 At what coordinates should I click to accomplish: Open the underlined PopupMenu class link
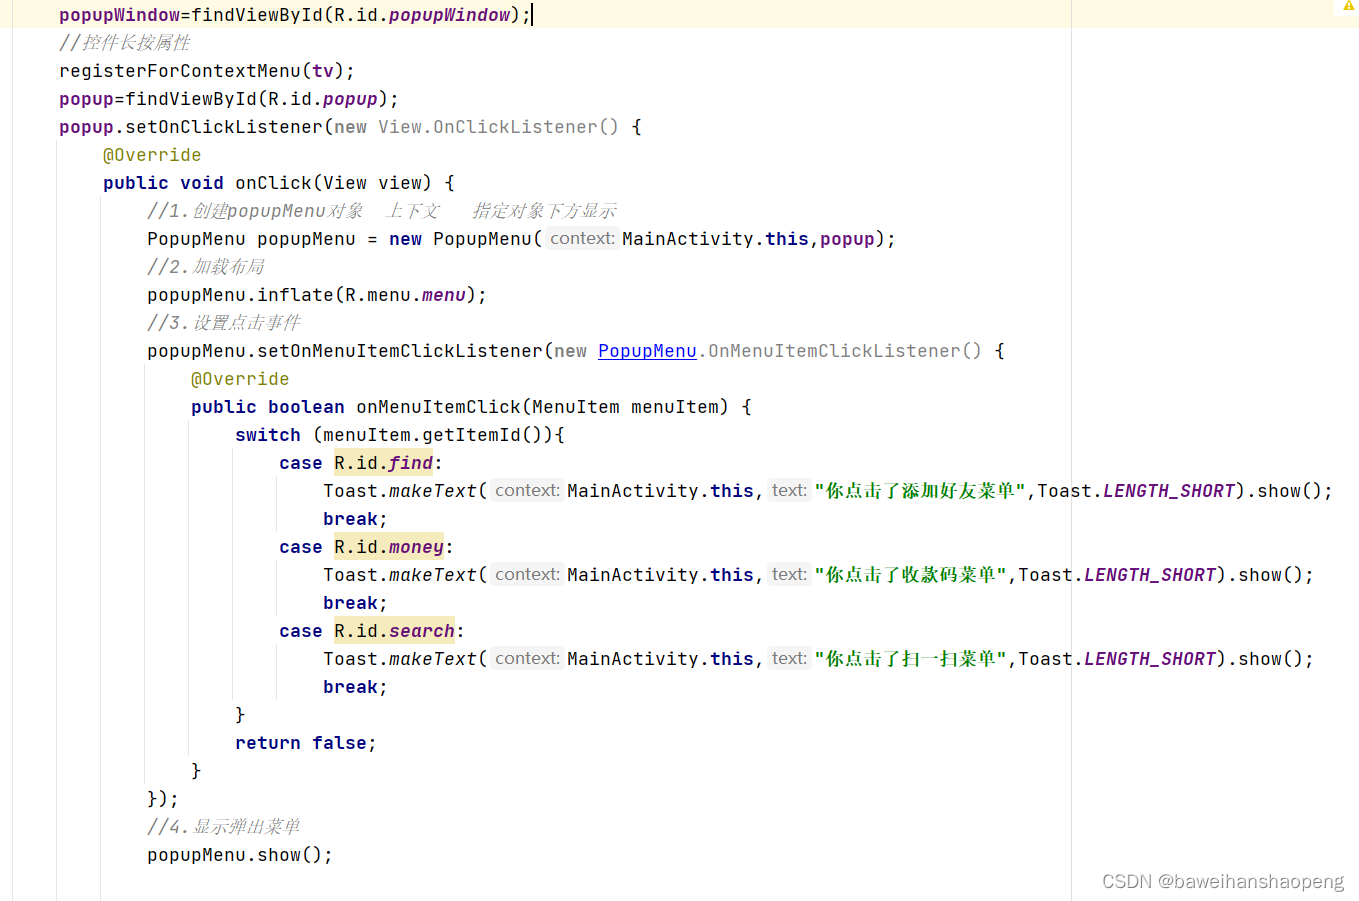pos(646,350)
